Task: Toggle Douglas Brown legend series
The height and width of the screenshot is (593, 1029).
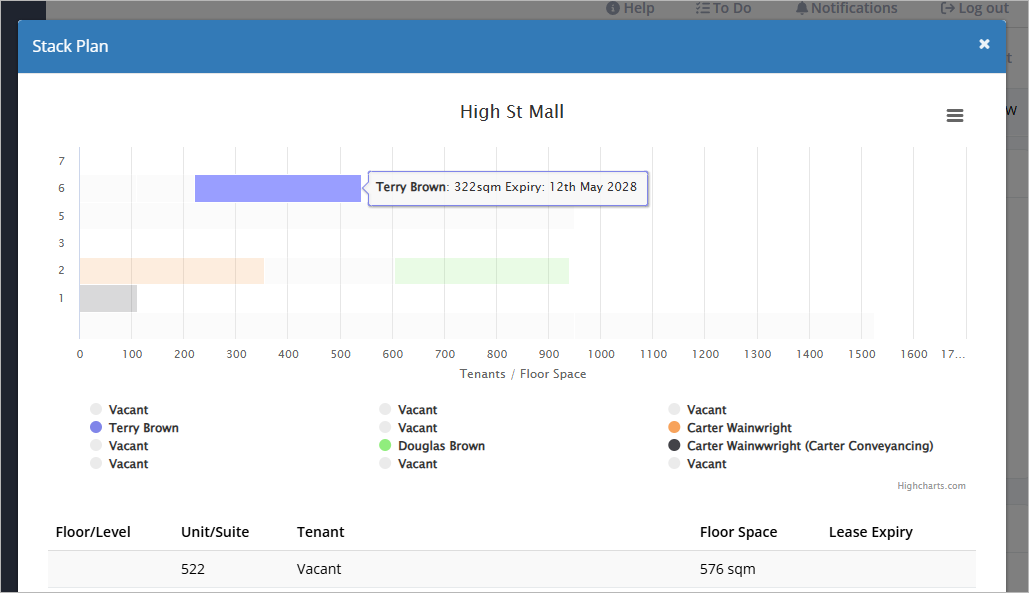Action: (x=432, y=446)
